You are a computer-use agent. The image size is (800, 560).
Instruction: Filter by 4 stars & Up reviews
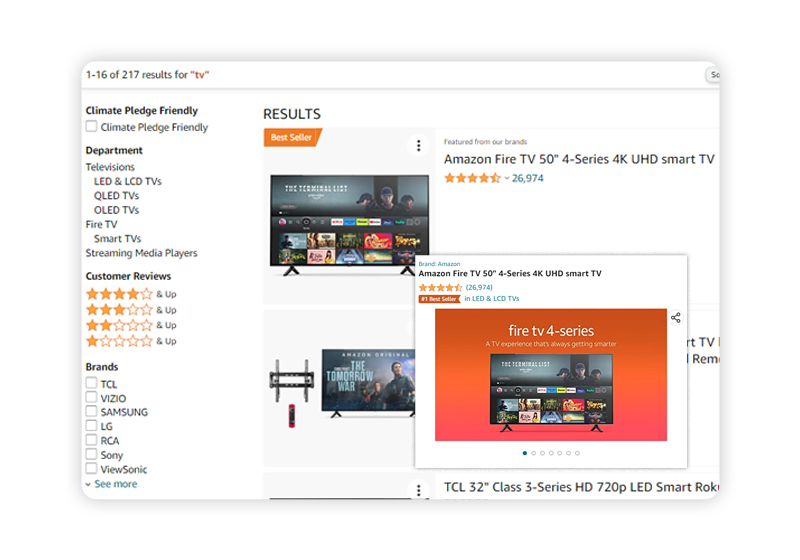131,294
